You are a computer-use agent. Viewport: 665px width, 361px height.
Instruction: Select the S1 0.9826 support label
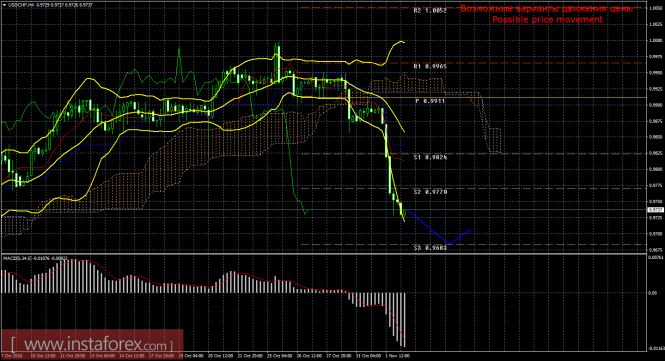click(x=430, y=157)
